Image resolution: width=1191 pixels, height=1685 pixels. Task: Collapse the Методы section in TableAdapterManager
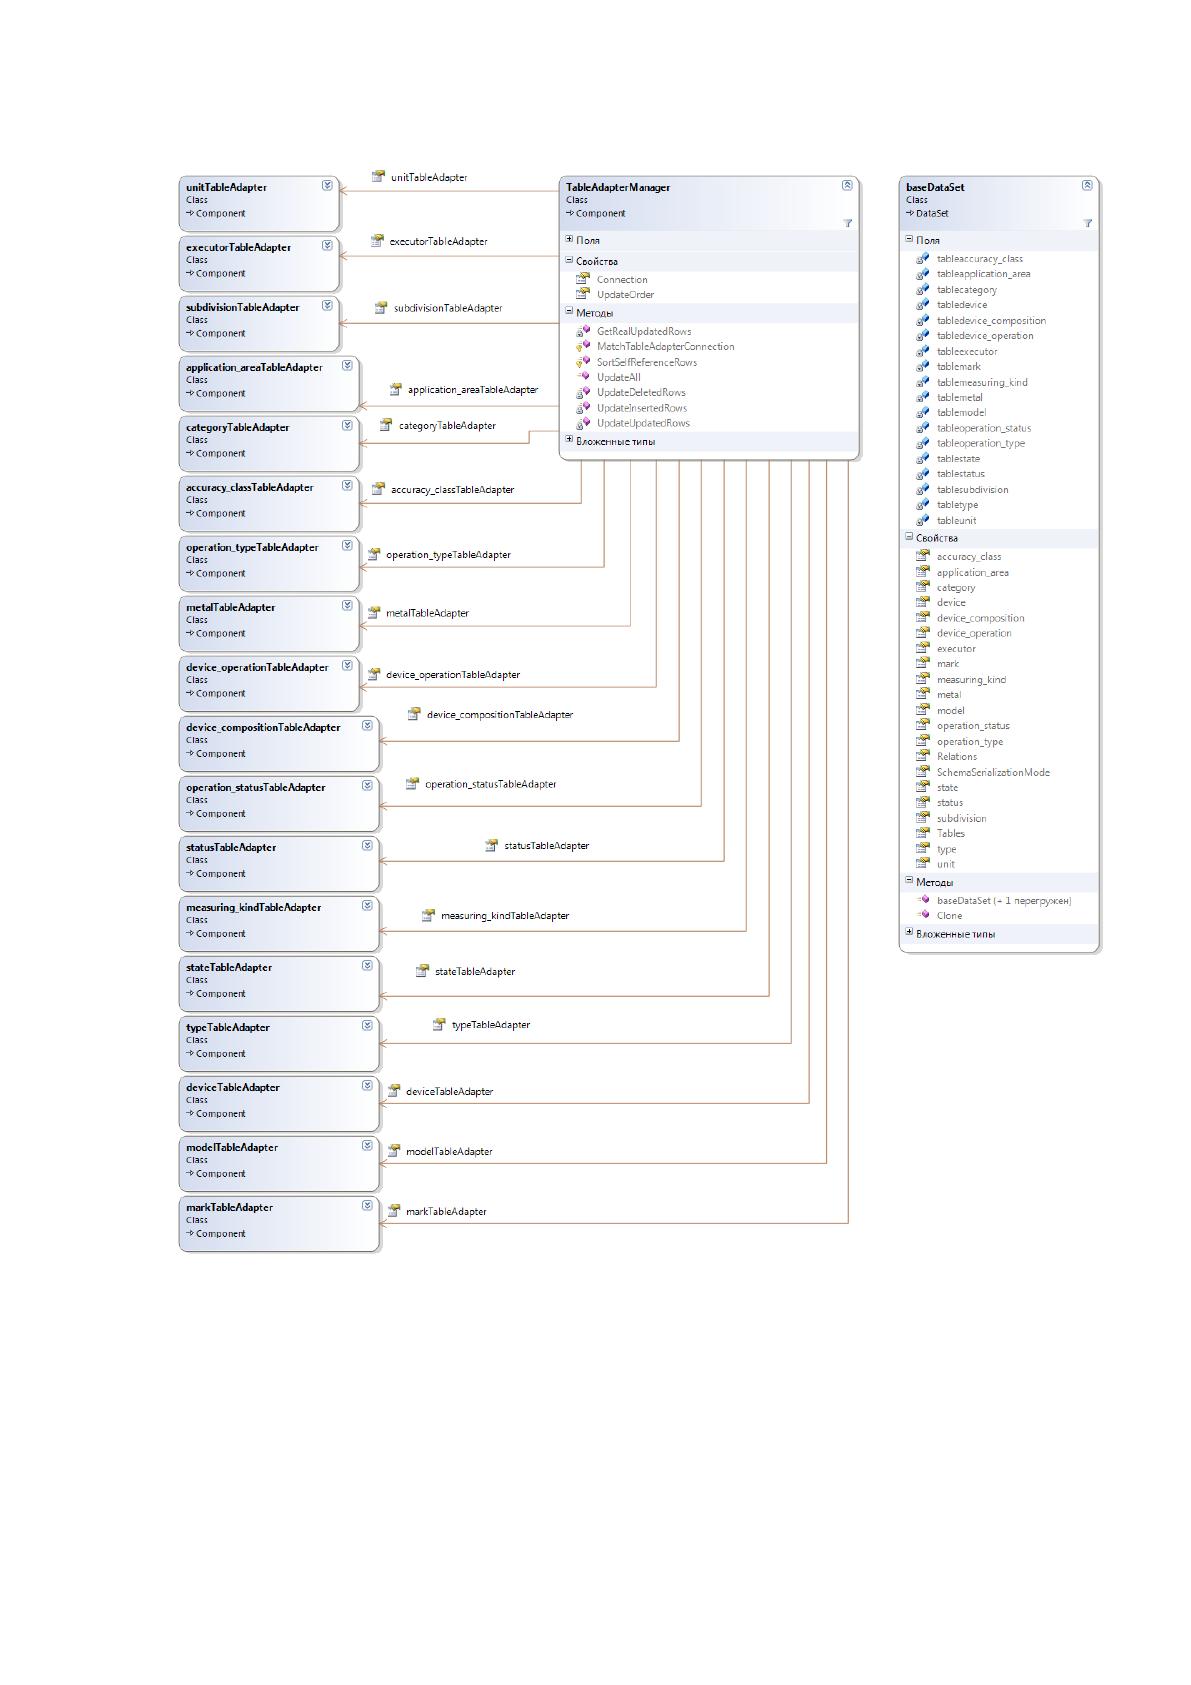tap(569, 312)
